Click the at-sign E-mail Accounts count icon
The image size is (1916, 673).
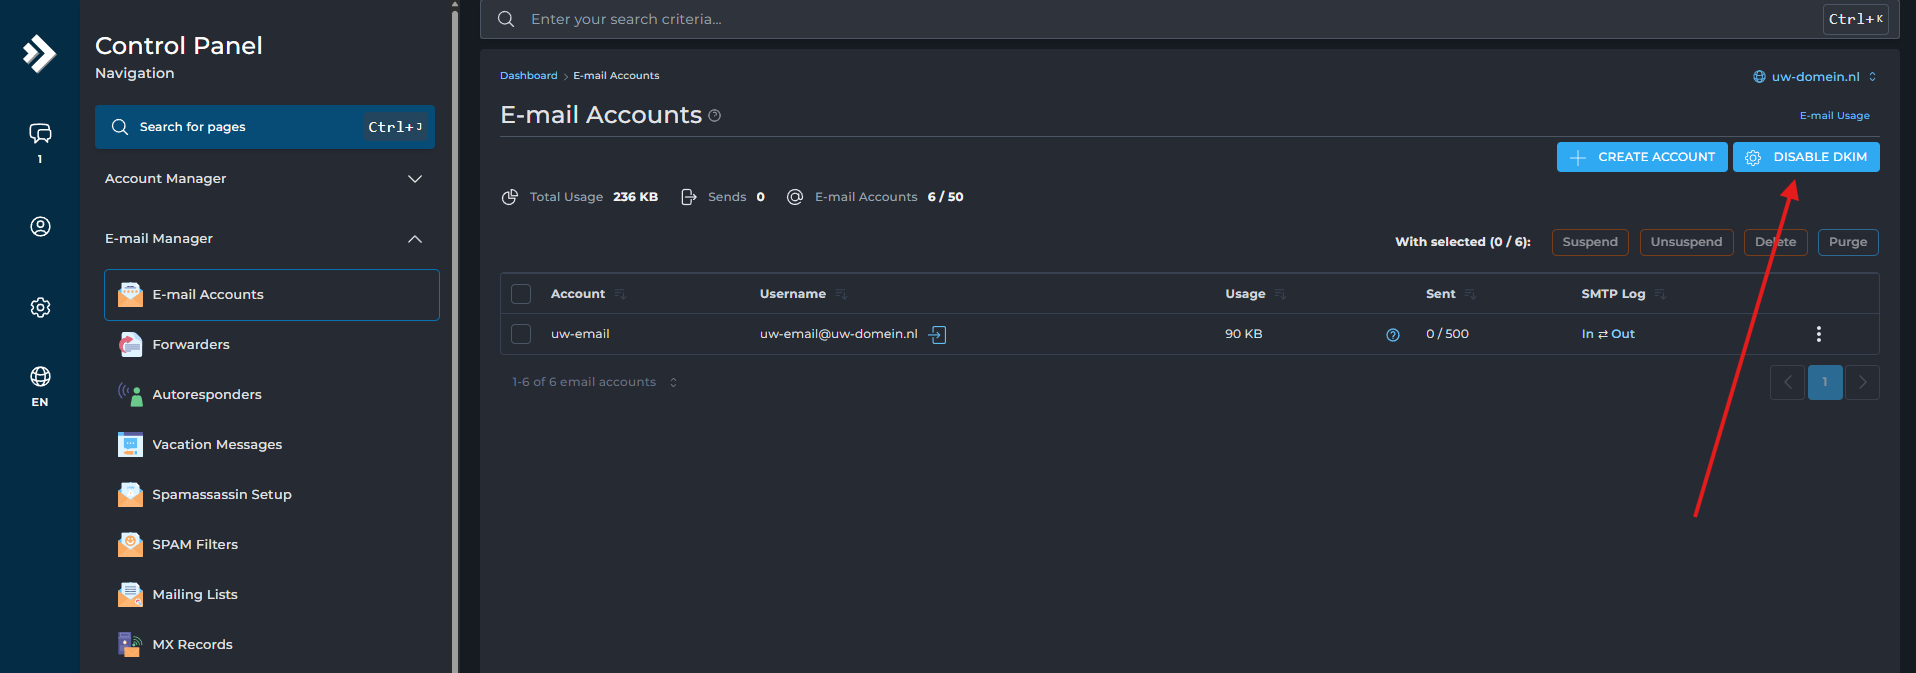point(795,197)
